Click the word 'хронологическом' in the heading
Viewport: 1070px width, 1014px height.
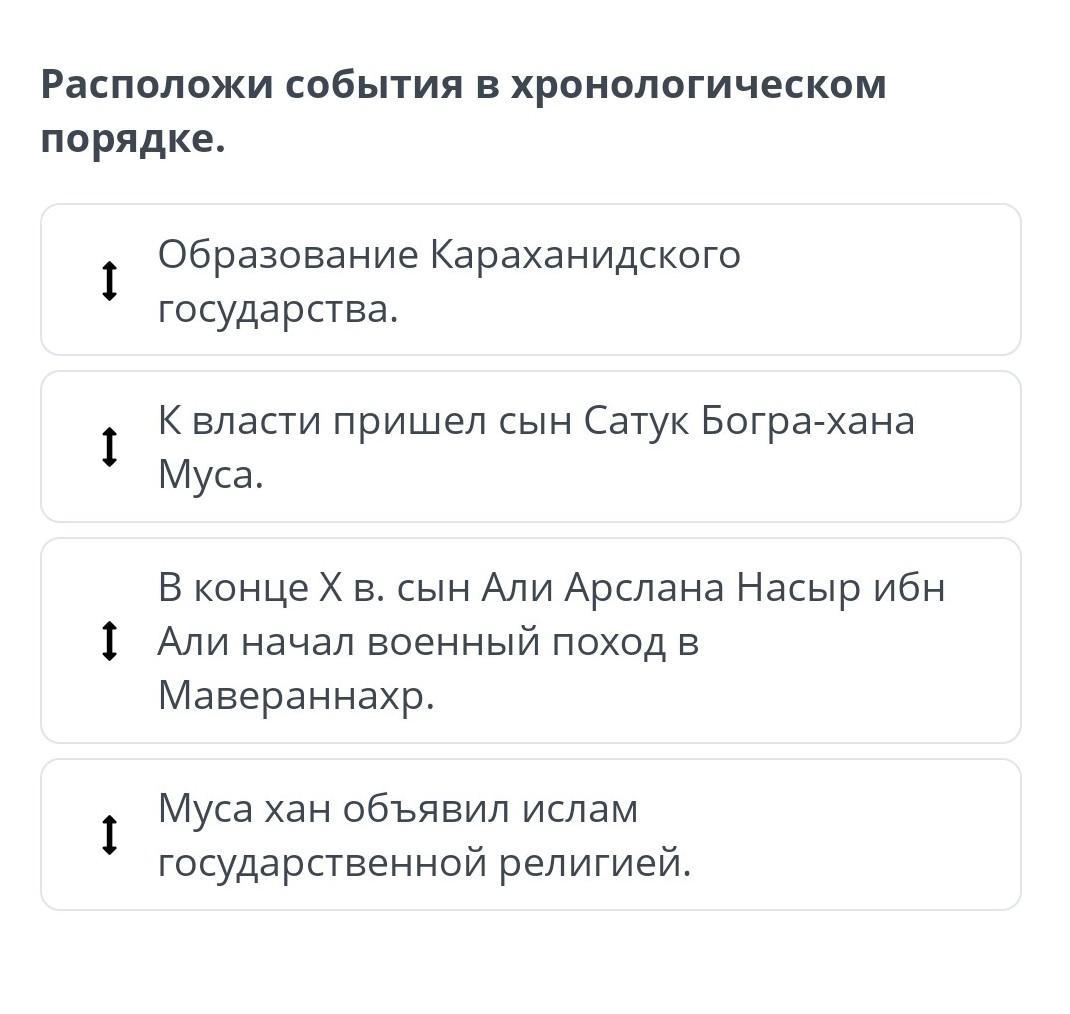point(698,85)
